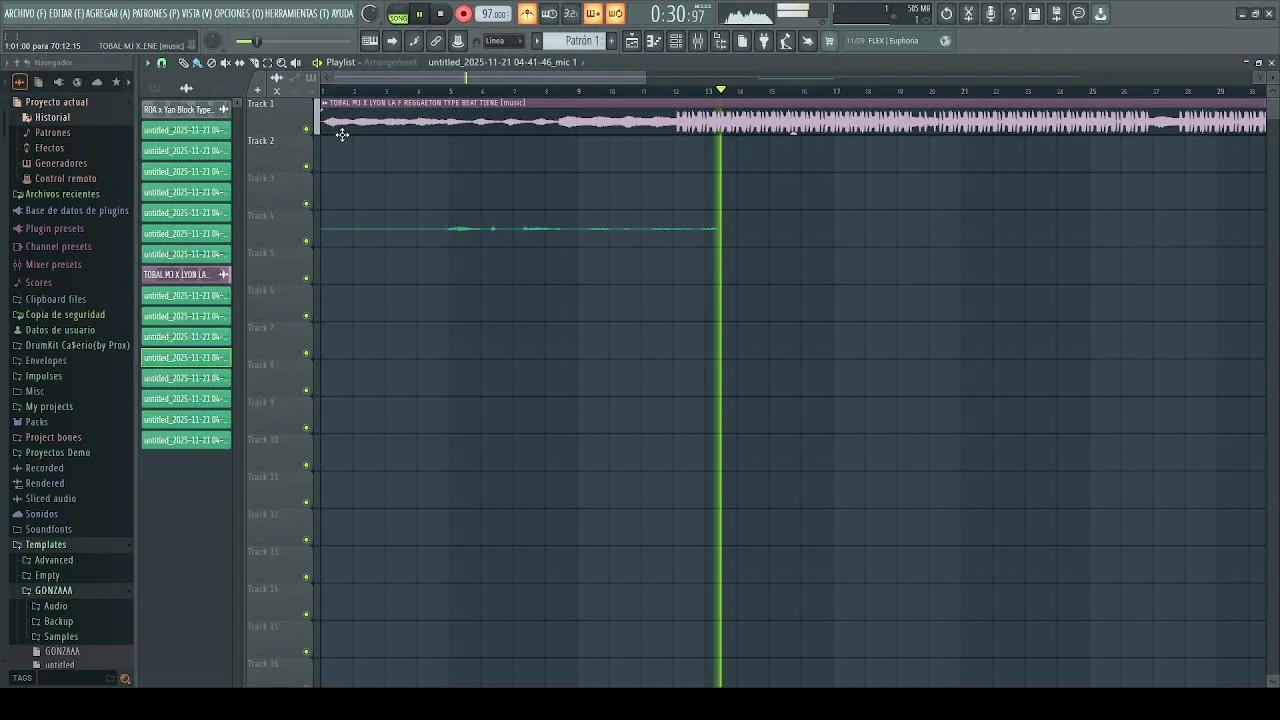Open pattern list arrow left of Patrón 1
Image resolution: width=1280 pixels, height=720 pixels.
pos(537,41)
